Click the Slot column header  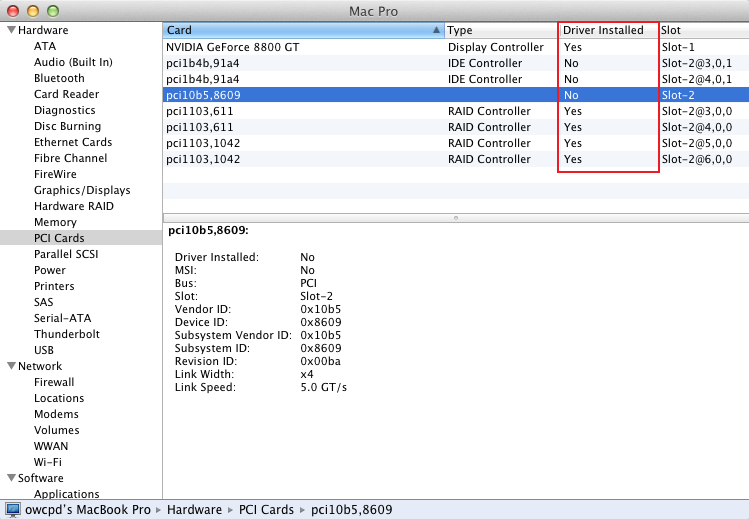pos(700,31)
